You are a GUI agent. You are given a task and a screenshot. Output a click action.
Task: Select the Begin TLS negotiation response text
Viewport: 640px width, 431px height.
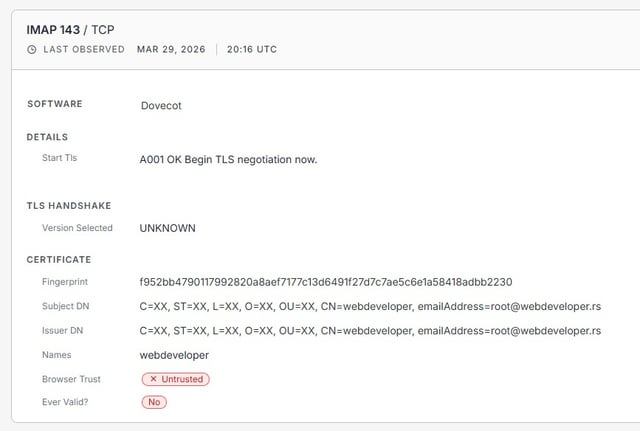coord(228,159)
